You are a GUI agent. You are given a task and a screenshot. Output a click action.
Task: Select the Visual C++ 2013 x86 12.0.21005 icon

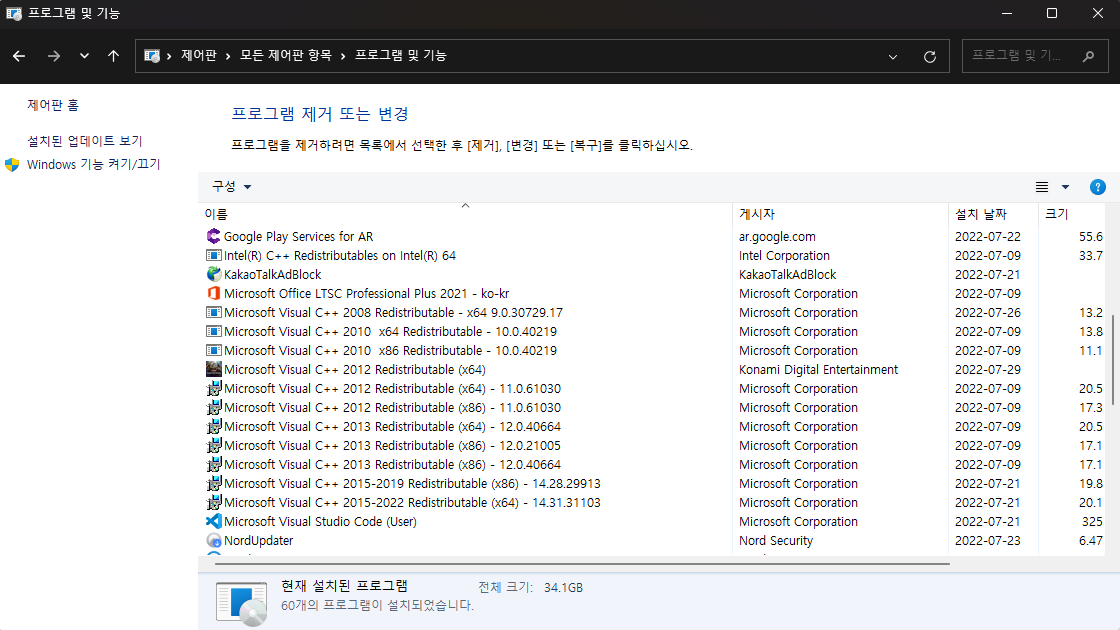[214, 445]
